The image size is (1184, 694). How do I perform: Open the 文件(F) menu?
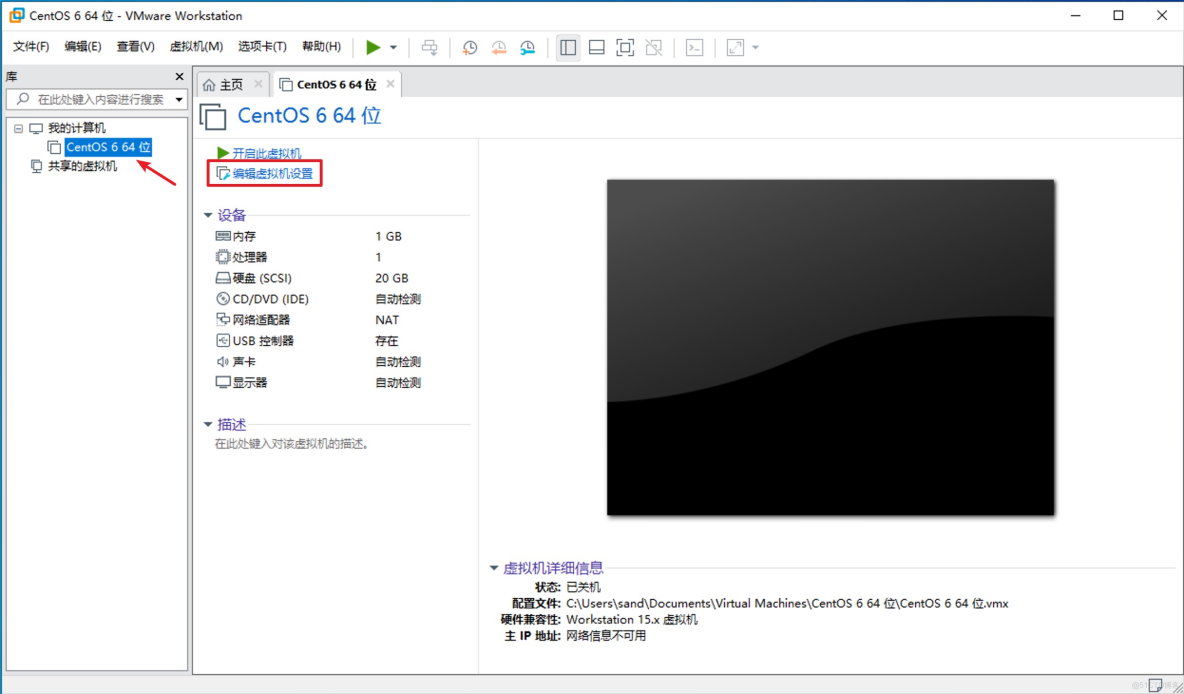(x=31, y=47)
